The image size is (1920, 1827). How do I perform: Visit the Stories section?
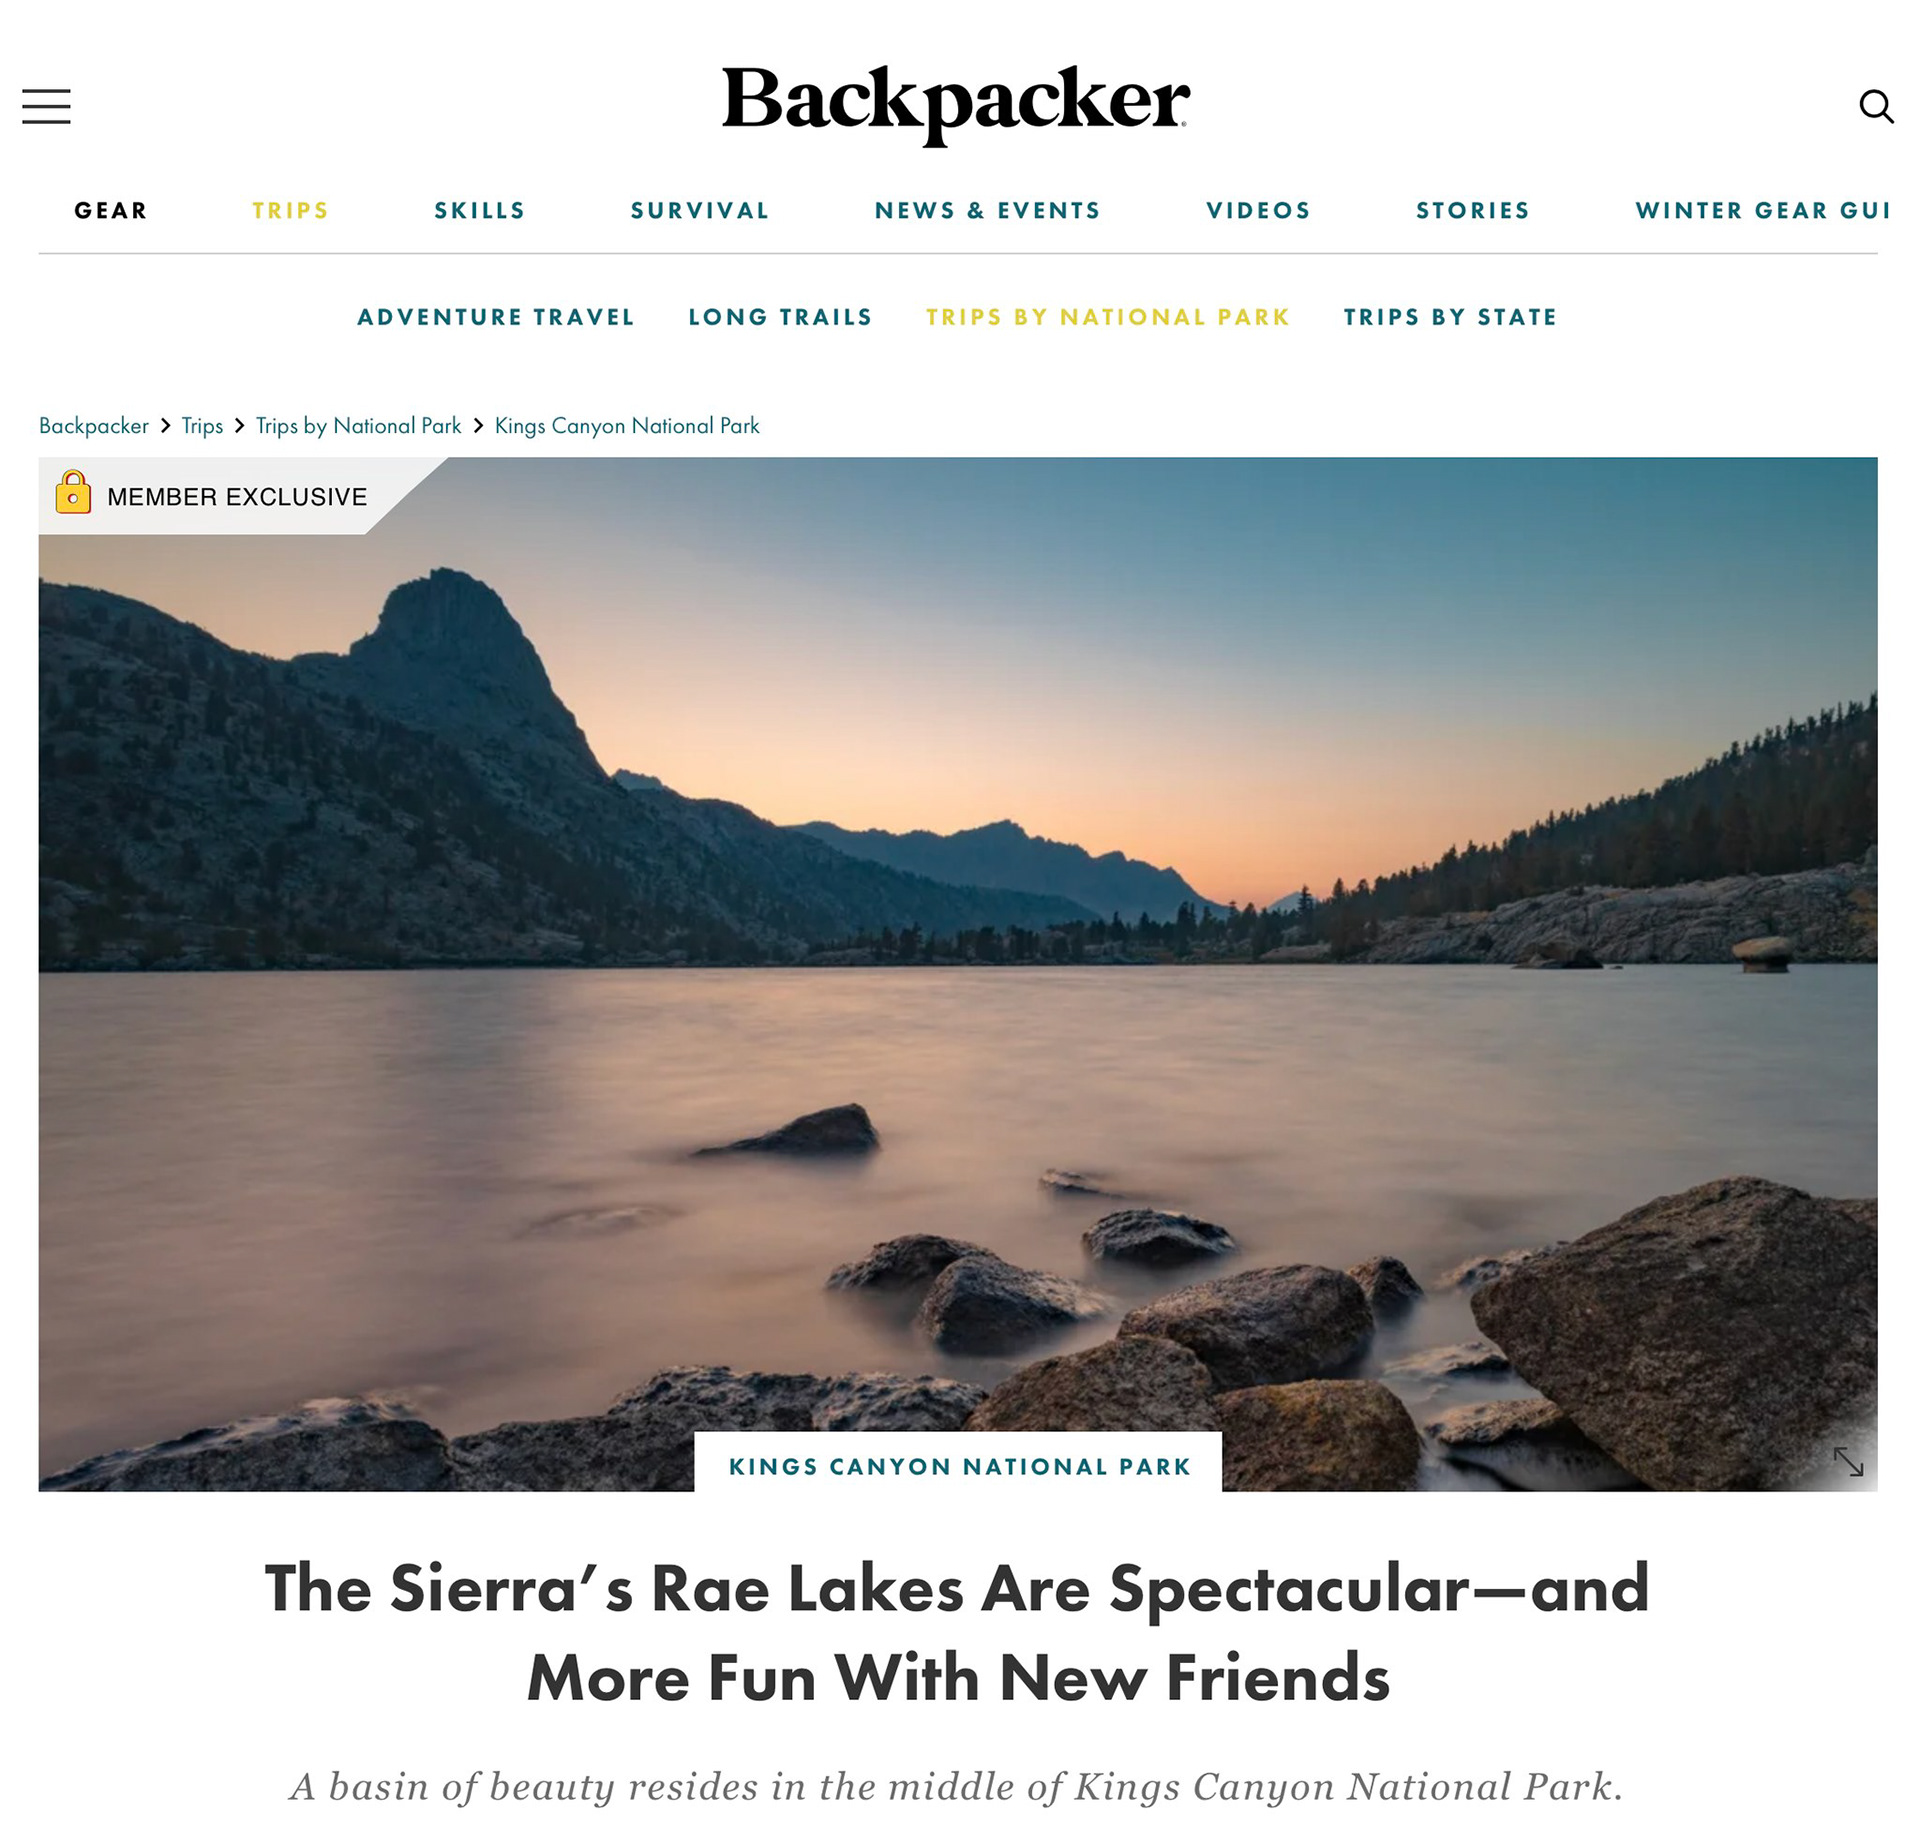pos(1473,210)
